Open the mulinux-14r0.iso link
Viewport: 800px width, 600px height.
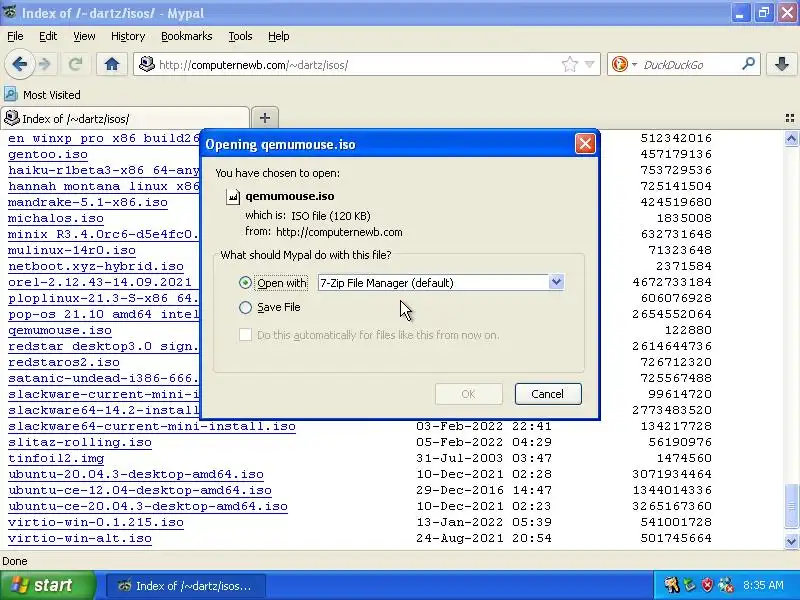point(72,250)
